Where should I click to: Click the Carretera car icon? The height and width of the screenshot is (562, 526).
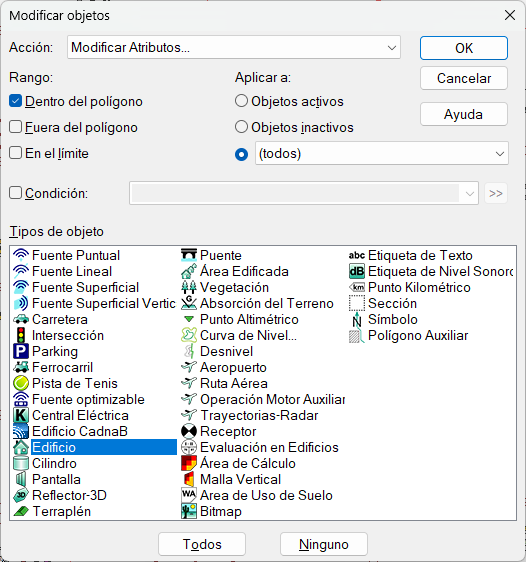pyautogui.click(x=21, y=319)
